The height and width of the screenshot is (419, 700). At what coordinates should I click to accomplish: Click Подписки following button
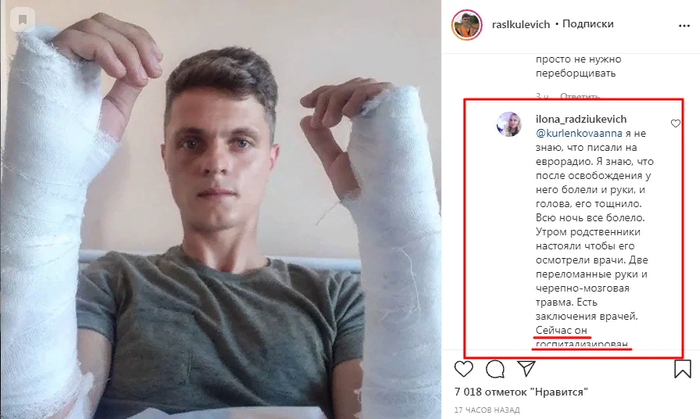click(588, 24)
